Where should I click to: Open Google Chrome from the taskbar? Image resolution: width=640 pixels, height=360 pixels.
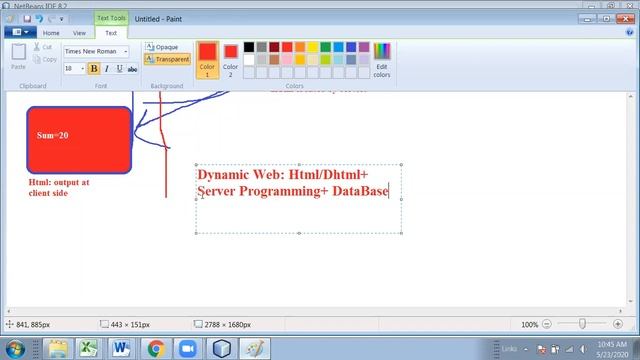pos(156,349)
